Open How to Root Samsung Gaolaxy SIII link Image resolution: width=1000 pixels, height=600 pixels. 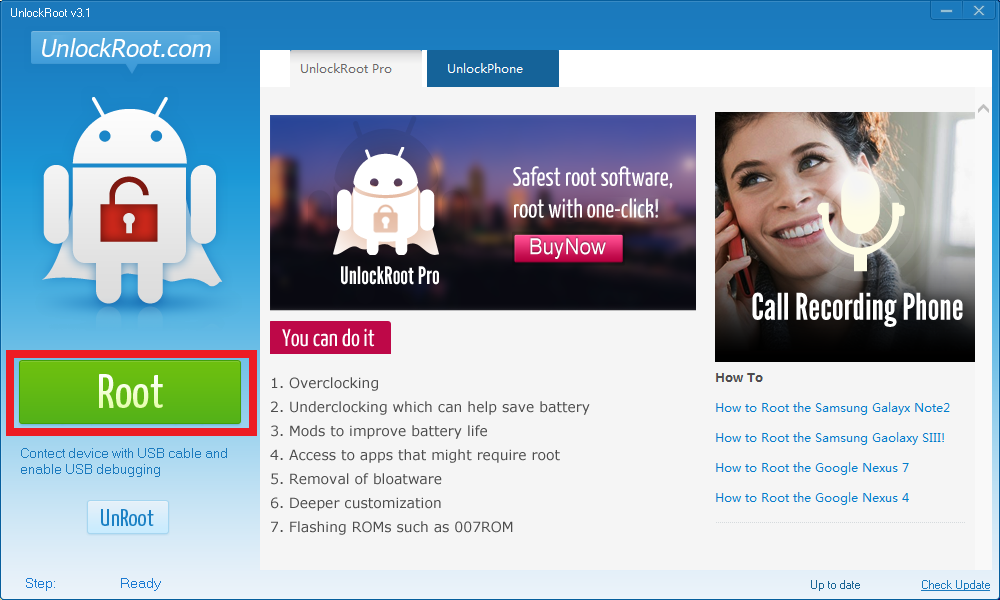point(830,437)
